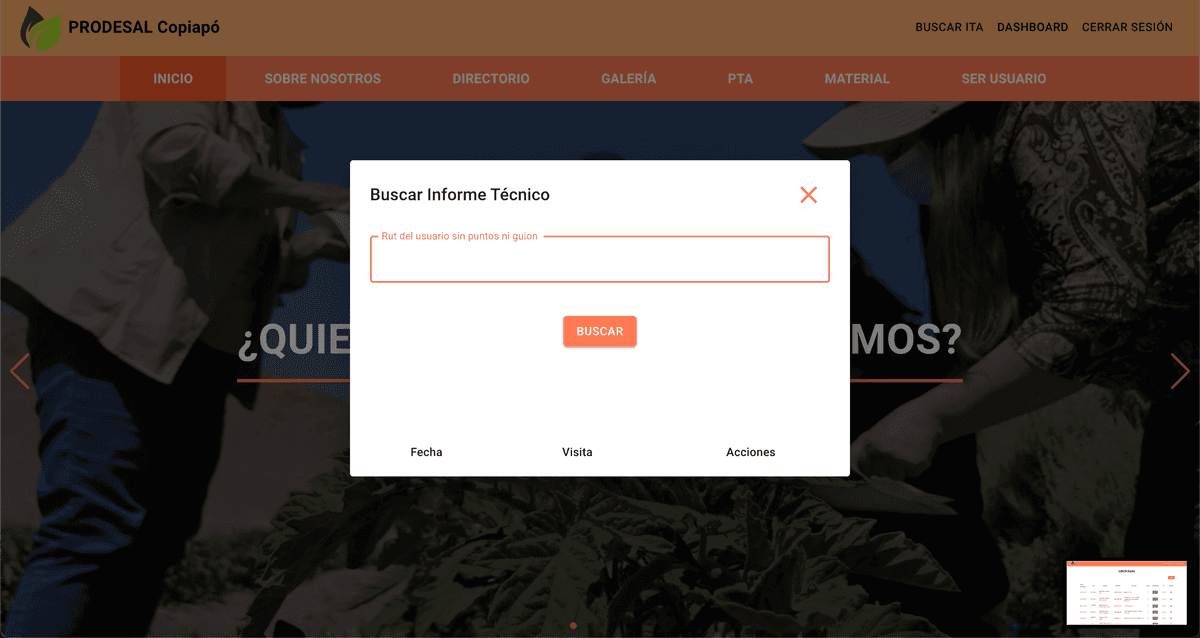Screen dimensions: 1200x638
Task: Click the BUSCAR button in dialog
Action: tap(600, 331)
